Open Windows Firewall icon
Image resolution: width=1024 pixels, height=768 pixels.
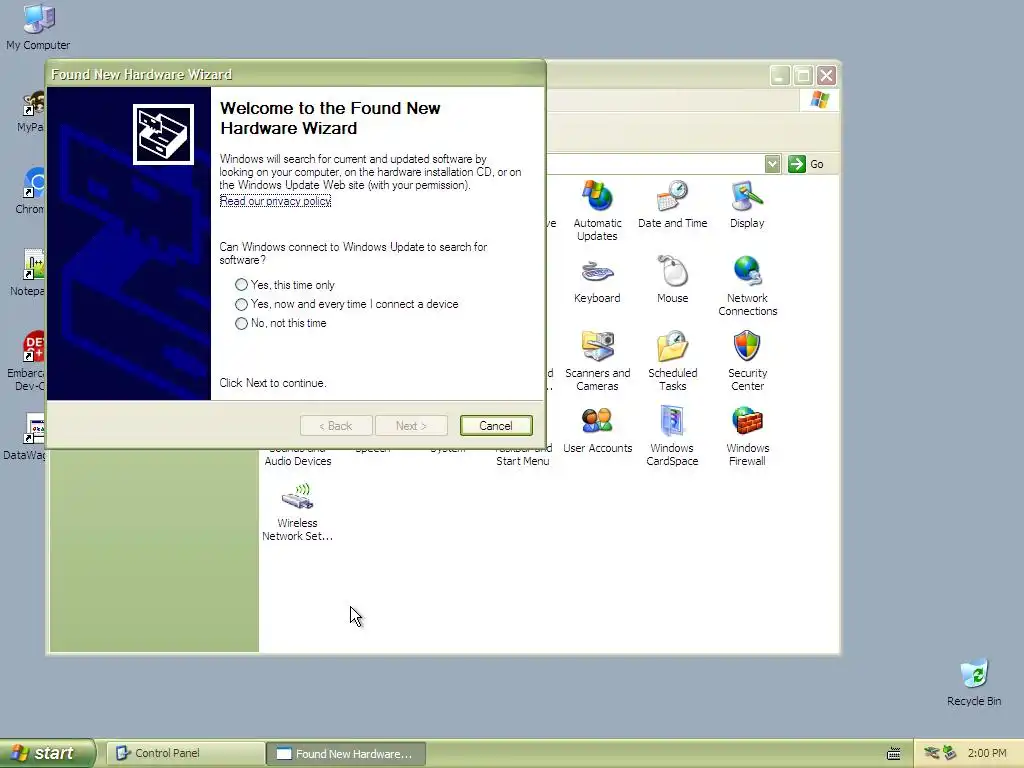pos(747,436)
